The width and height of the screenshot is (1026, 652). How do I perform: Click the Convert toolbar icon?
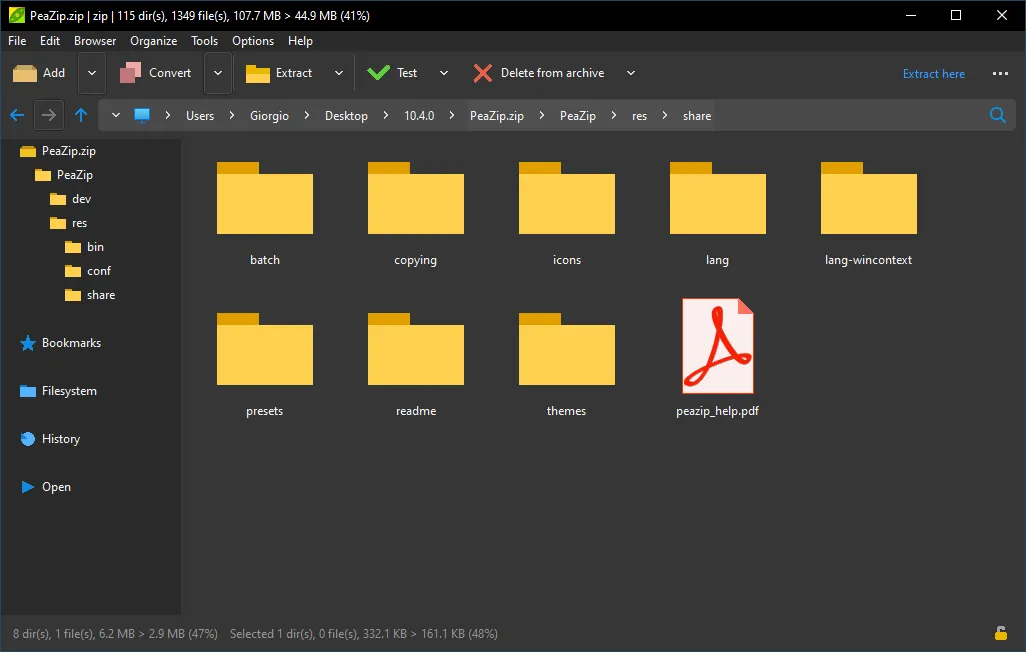coord(129,72)
